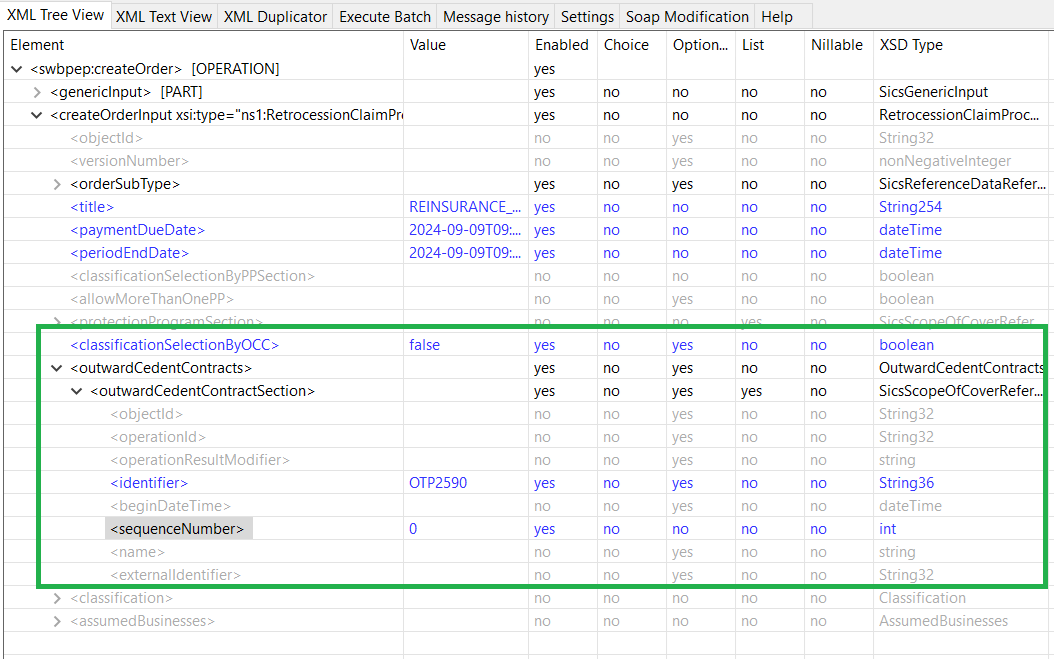This screenshot has height=659, width=1054.
Task: Expand the classification element
Action: coord(57,598)
